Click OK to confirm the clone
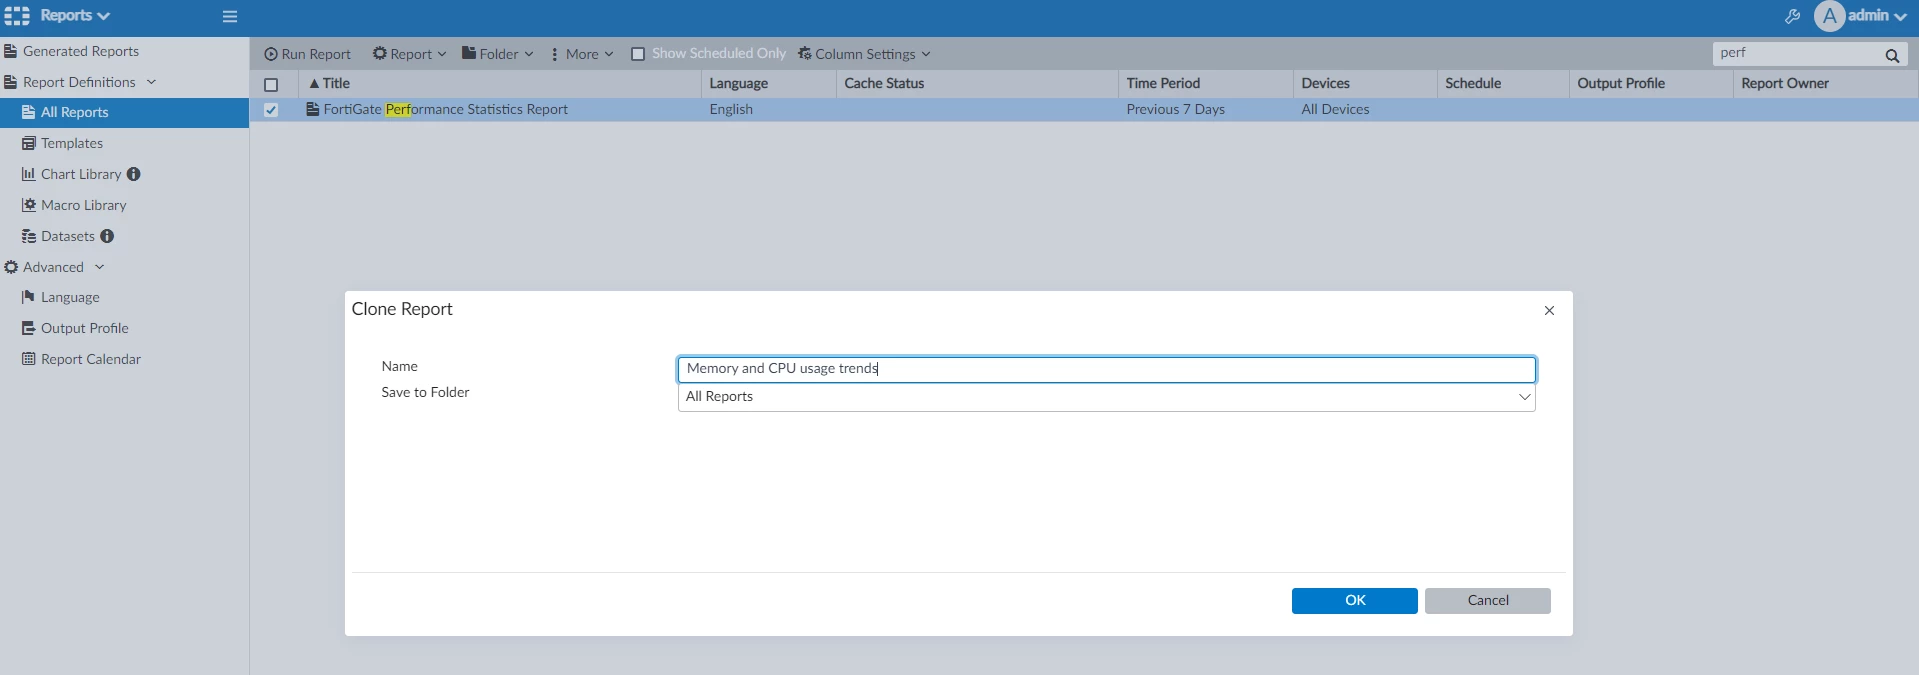1919x675 pixels. tap(1355, 601)
